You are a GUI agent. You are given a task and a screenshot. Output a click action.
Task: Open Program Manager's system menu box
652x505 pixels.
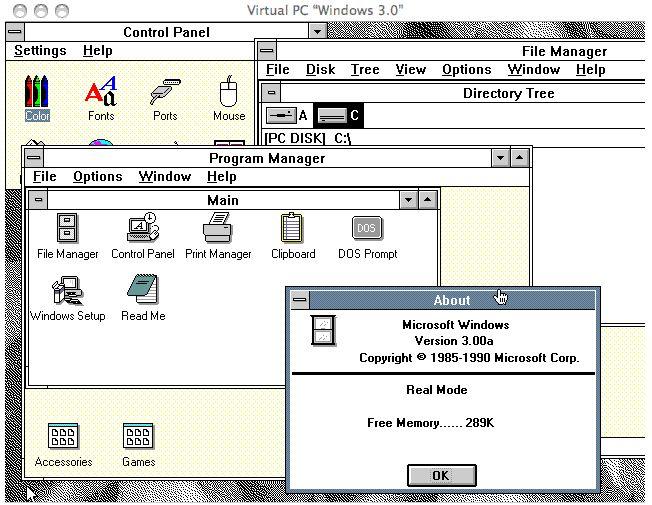(x=34, y=158)
